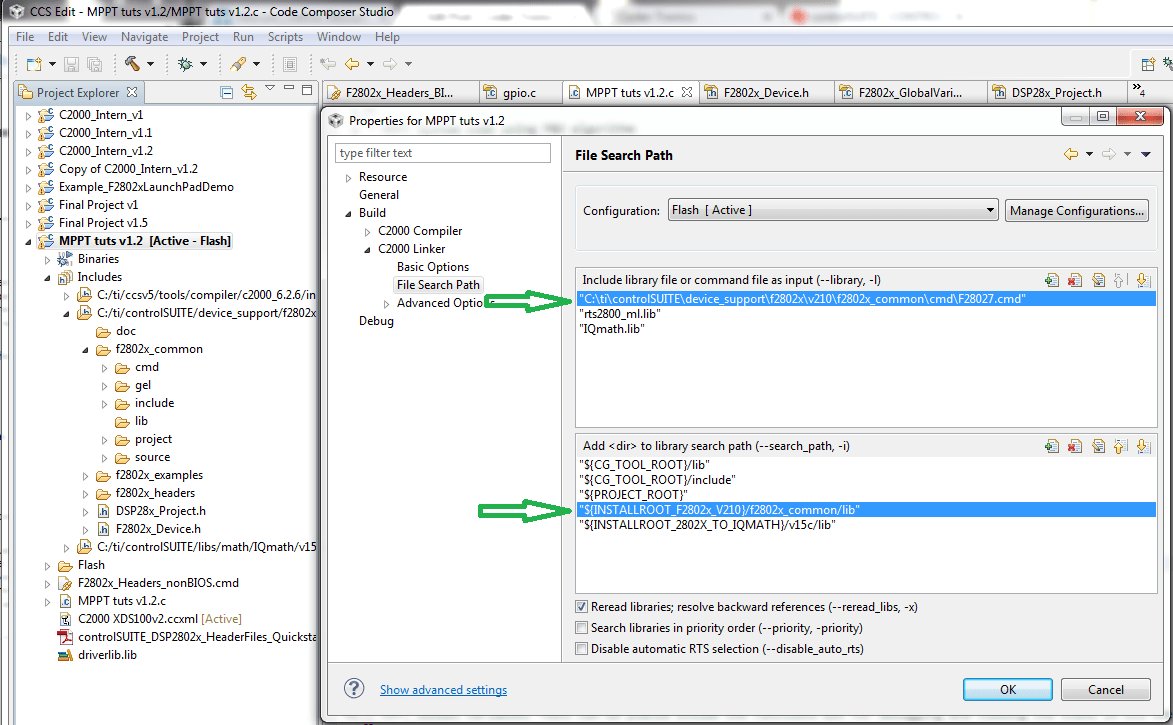Open the Project menu
This screenshot has height=725, width=1173.
coord(200,36)
